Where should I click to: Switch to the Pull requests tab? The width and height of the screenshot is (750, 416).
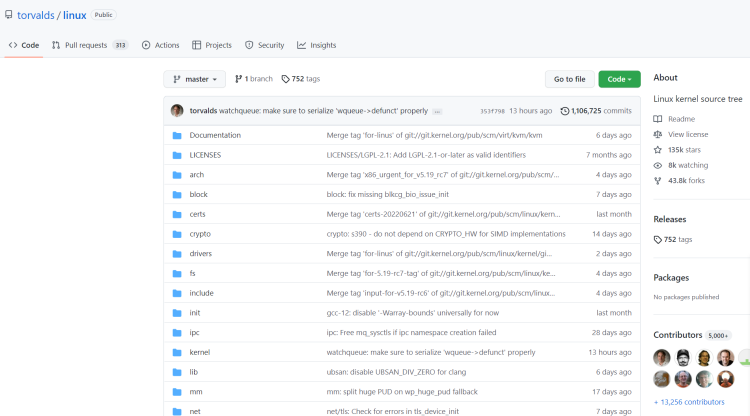point(78,45)
